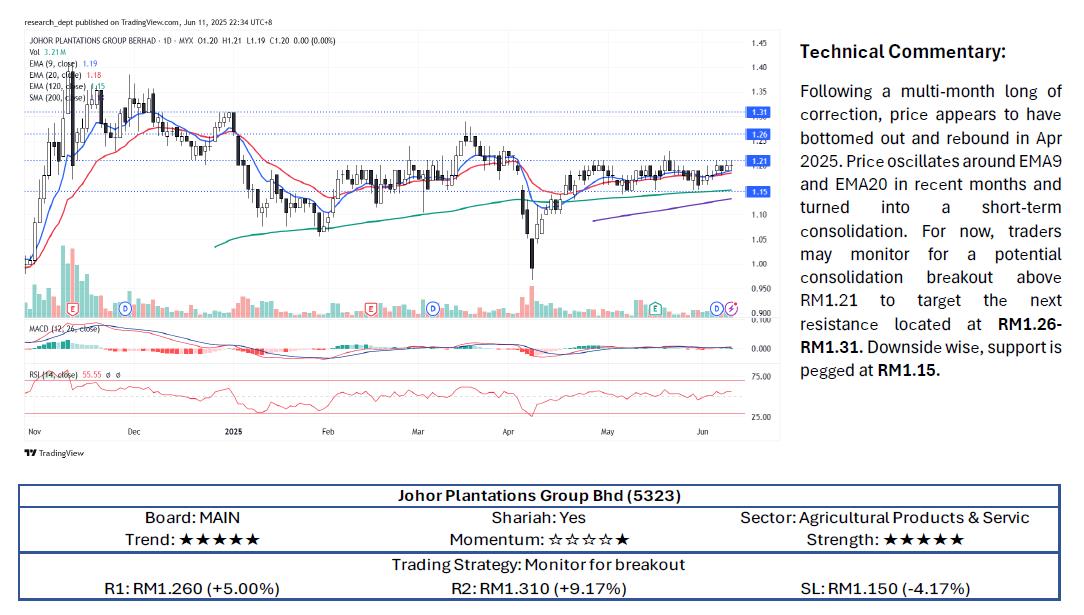Click the Trend star rating
This screenshot has width=1084, height=615.
[x=219, y=540]
